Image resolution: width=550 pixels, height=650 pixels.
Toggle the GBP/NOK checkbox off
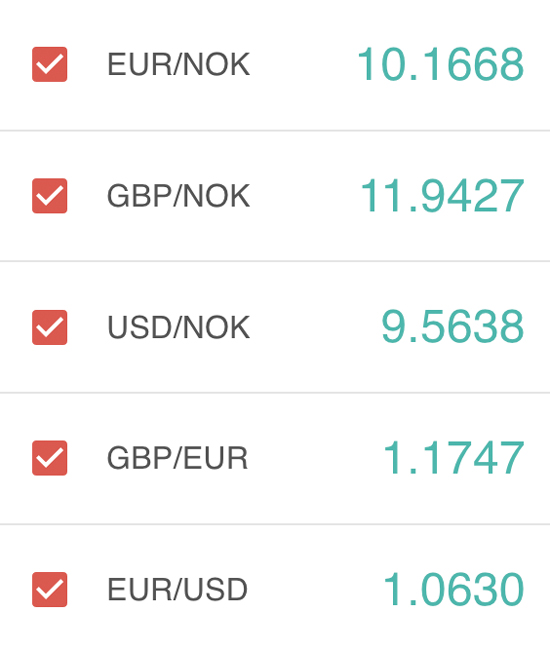point(50,196)
